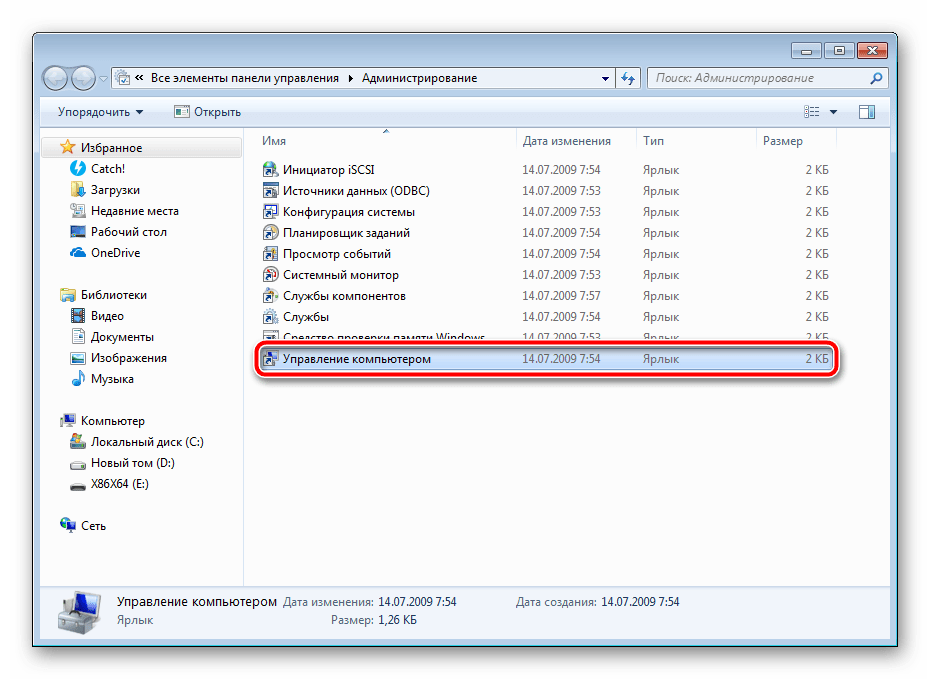This screenshot has width=930, height=679.
Task: Click the Открыть toolbar button
Action: click(208, 111)
